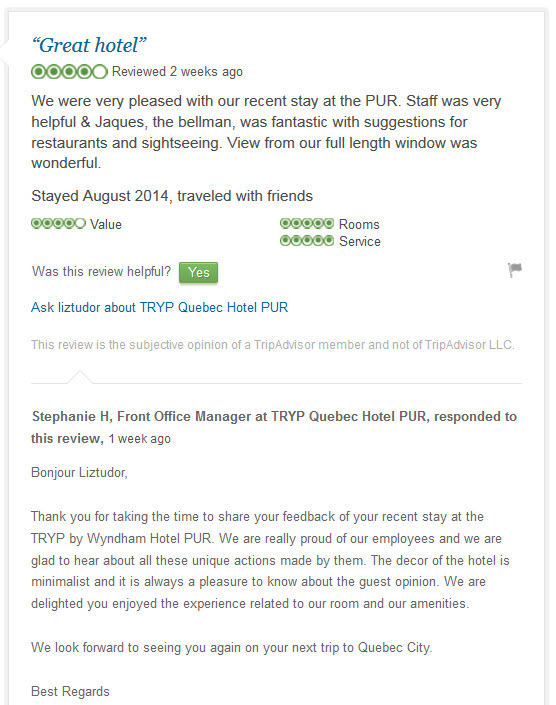Click the response pointer triangle on divider
Viewport: 556px width, 705px height.
click(x=80, y=377)
